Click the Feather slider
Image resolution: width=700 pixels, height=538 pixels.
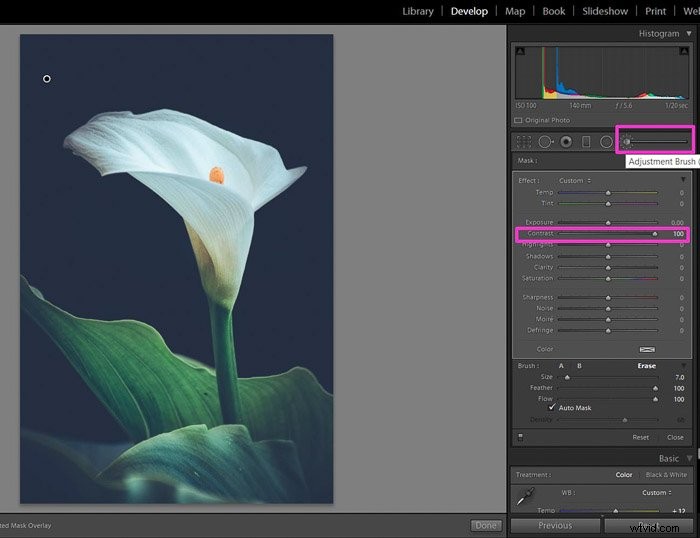coord(608,388)
